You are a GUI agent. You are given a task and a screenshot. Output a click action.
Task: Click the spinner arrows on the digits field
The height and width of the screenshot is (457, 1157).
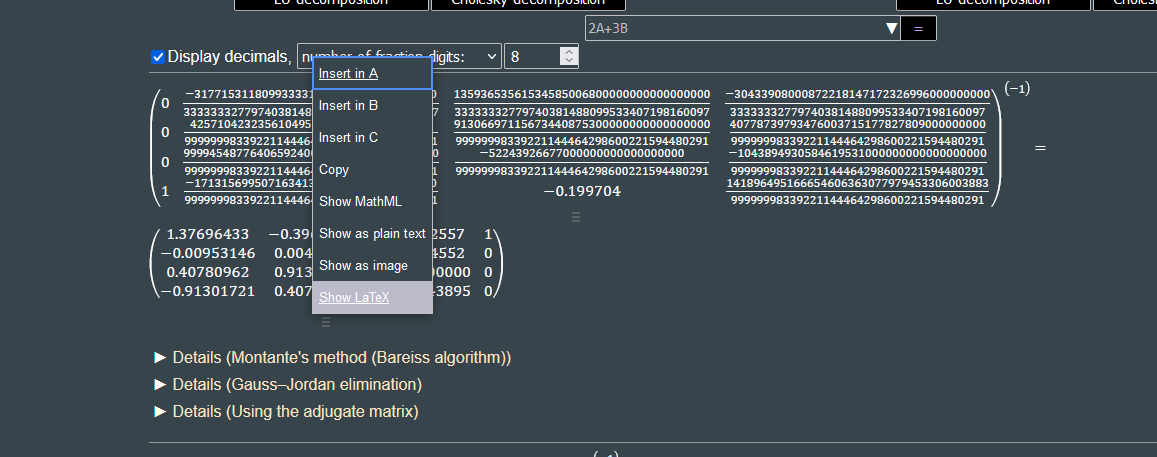(x=569, y=56)
